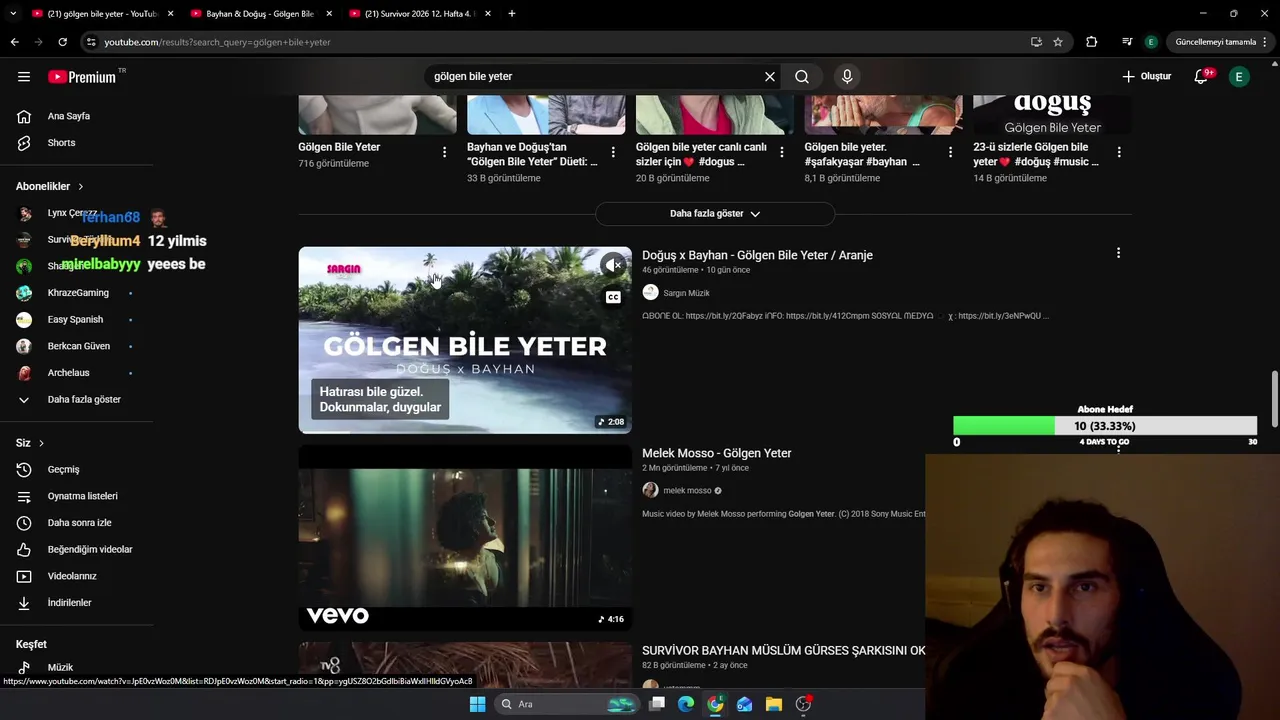Open Doğuş x Bayhan Gölgen Bile Yeter title
The height and width of the screenshot is (720, 1280).
click(757, 255)
